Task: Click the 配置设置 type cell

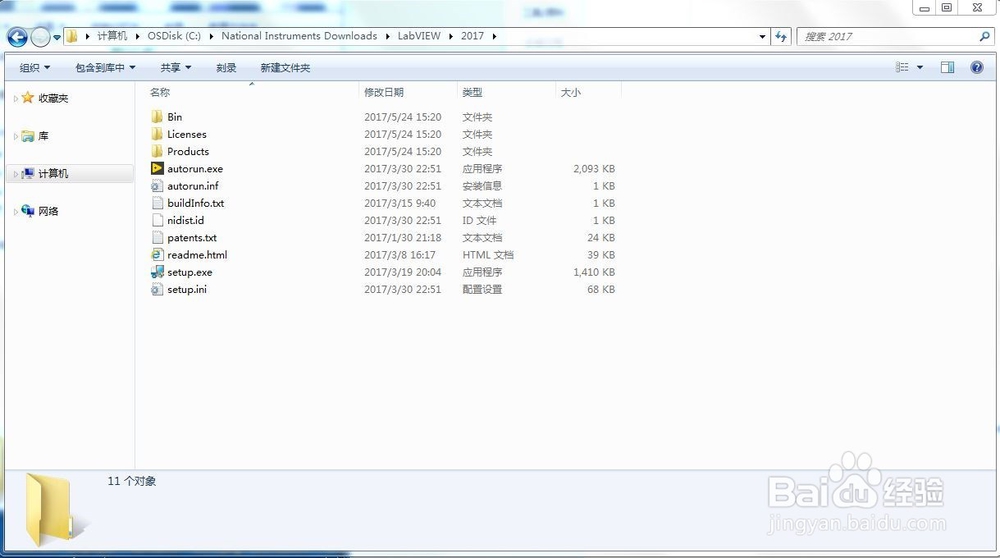Action: [482, 290]
